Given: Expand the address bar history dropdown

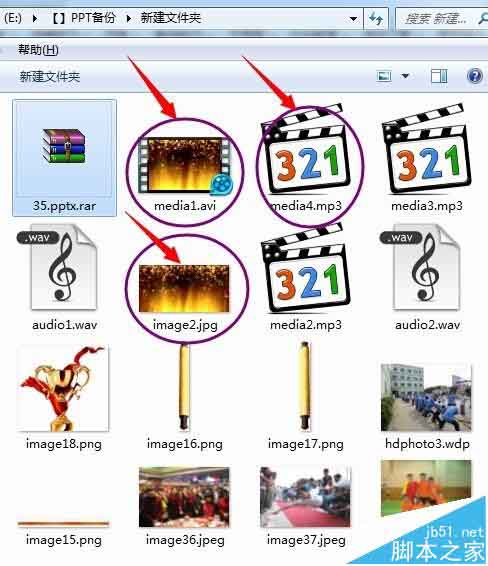Looking at the screenshot, I should point(354,18).
